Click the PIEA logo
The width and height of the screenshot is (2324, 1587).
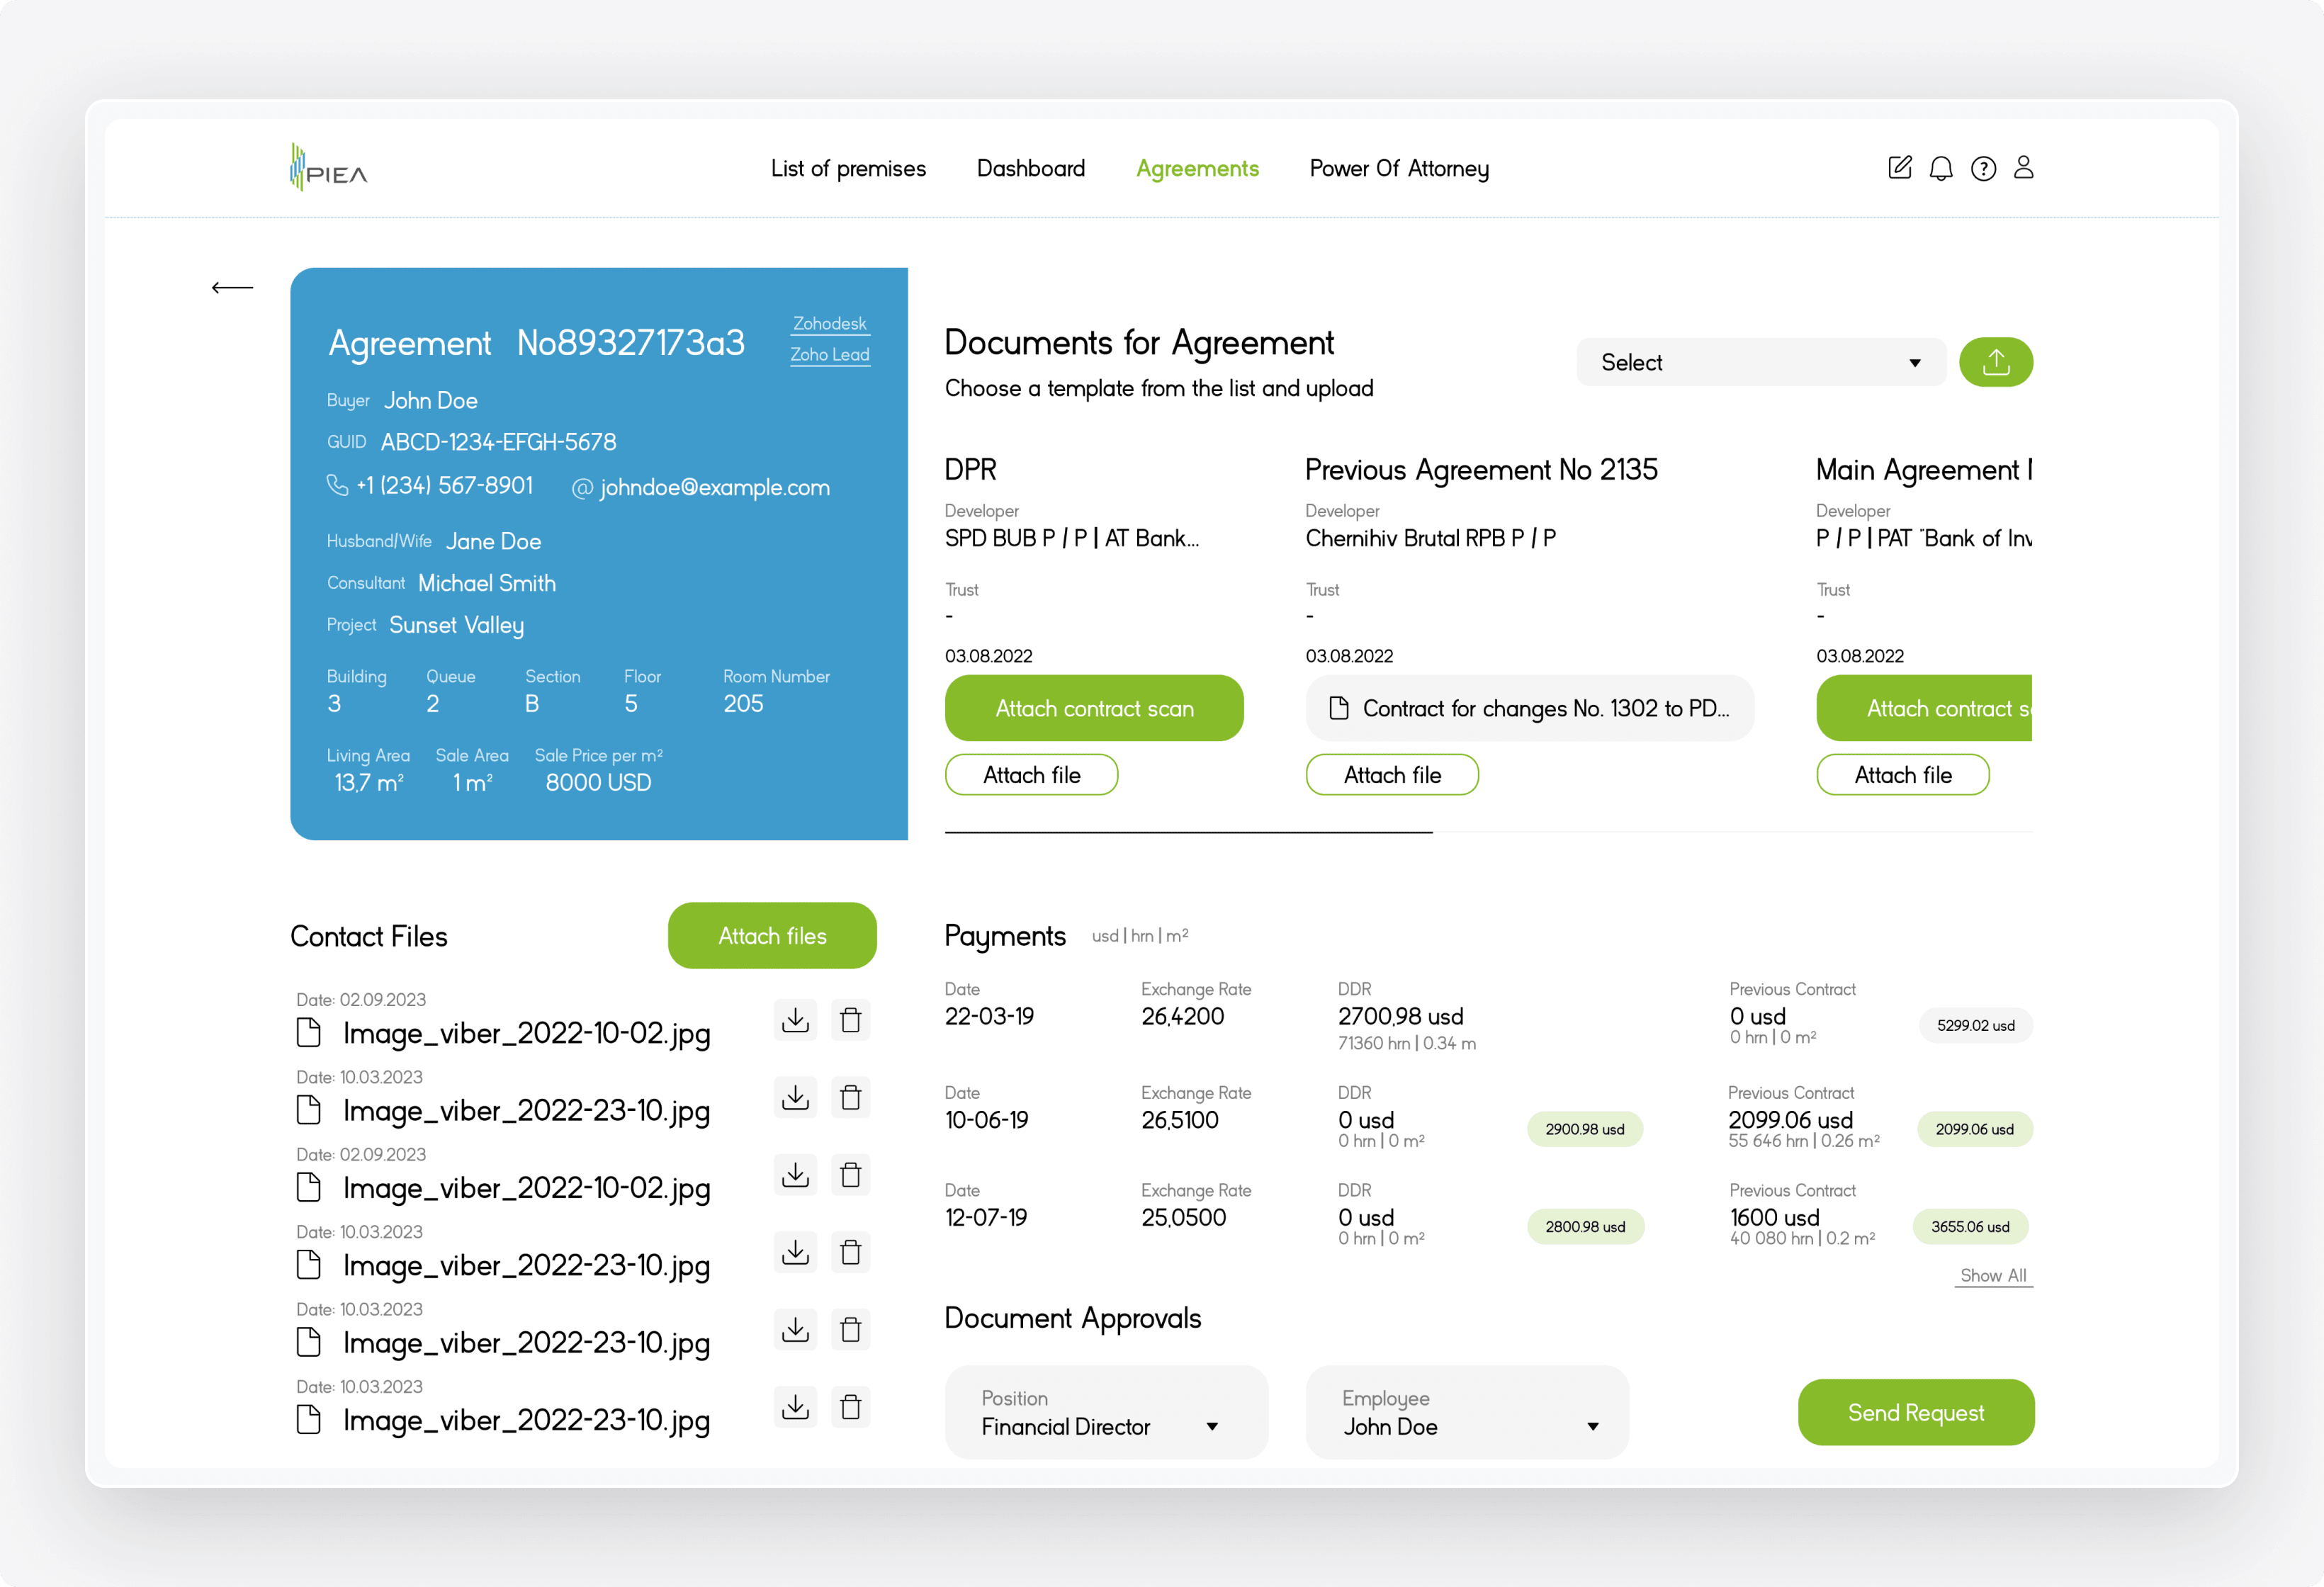[328, 167]
